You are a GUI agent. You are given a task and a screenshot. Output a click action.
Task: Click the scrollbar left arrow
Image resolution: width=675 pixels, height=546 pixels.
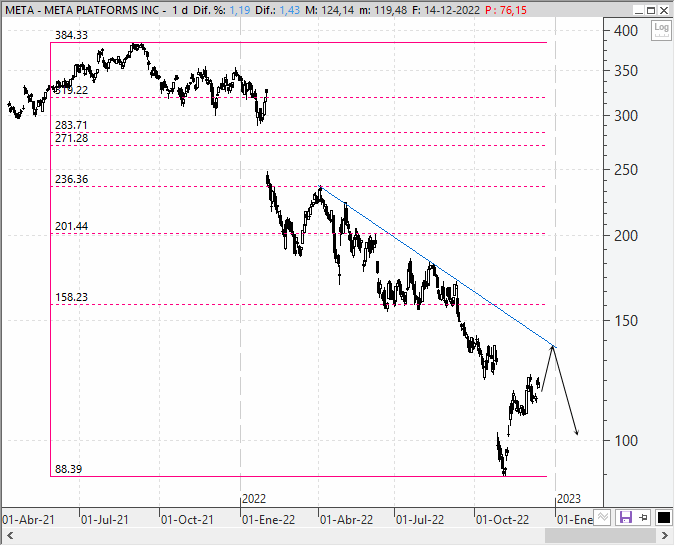pyautogui.click(x=9, y=536)
